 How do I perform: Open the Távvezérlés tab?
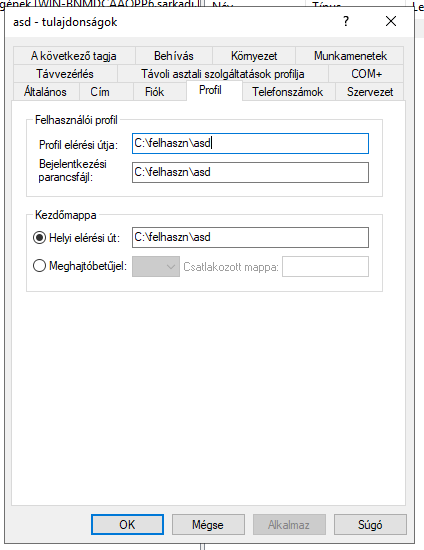tap(65, 74)
